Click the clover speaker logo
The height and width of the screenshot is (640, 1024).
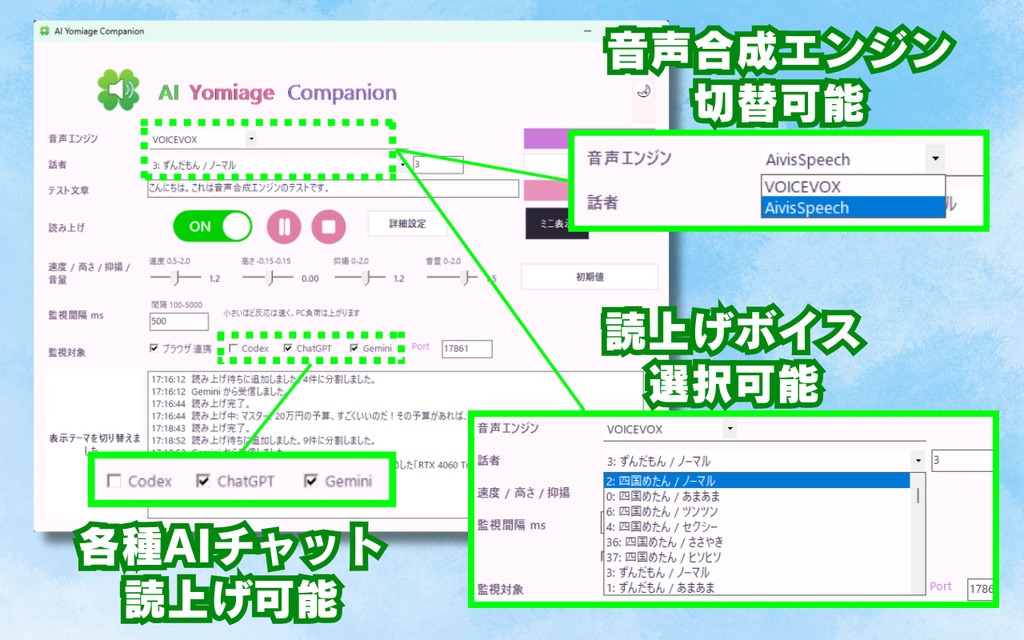[x=118, y=89]
